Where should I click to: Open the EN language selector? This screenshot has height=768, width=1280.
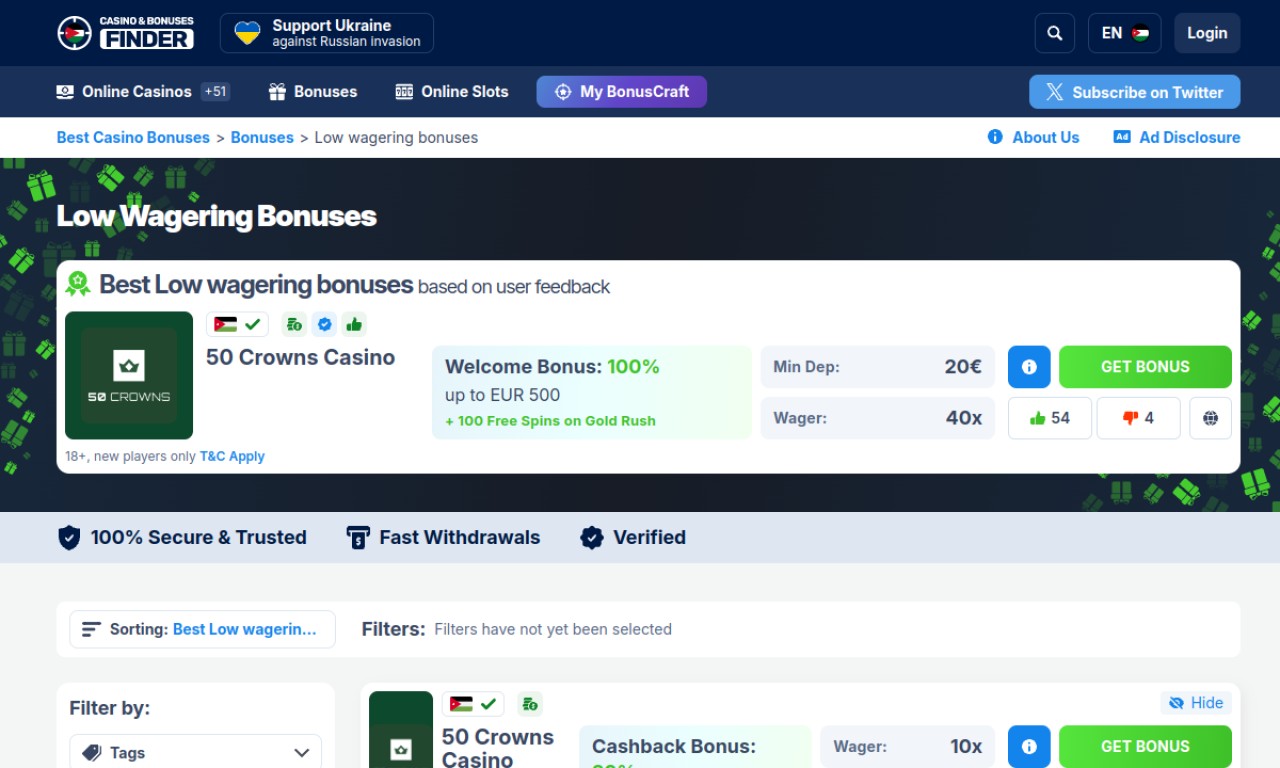tap(1125, 33)
